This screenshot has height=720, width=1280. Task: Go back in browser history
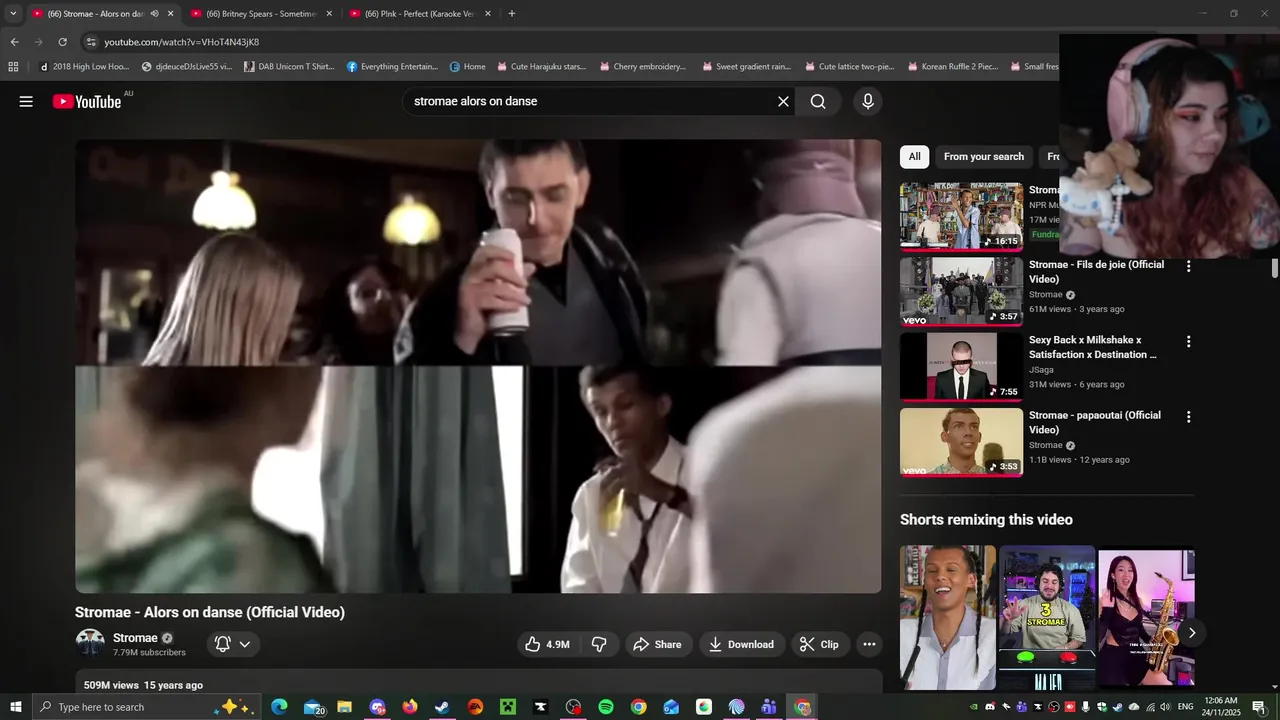[x=14, y=42]
